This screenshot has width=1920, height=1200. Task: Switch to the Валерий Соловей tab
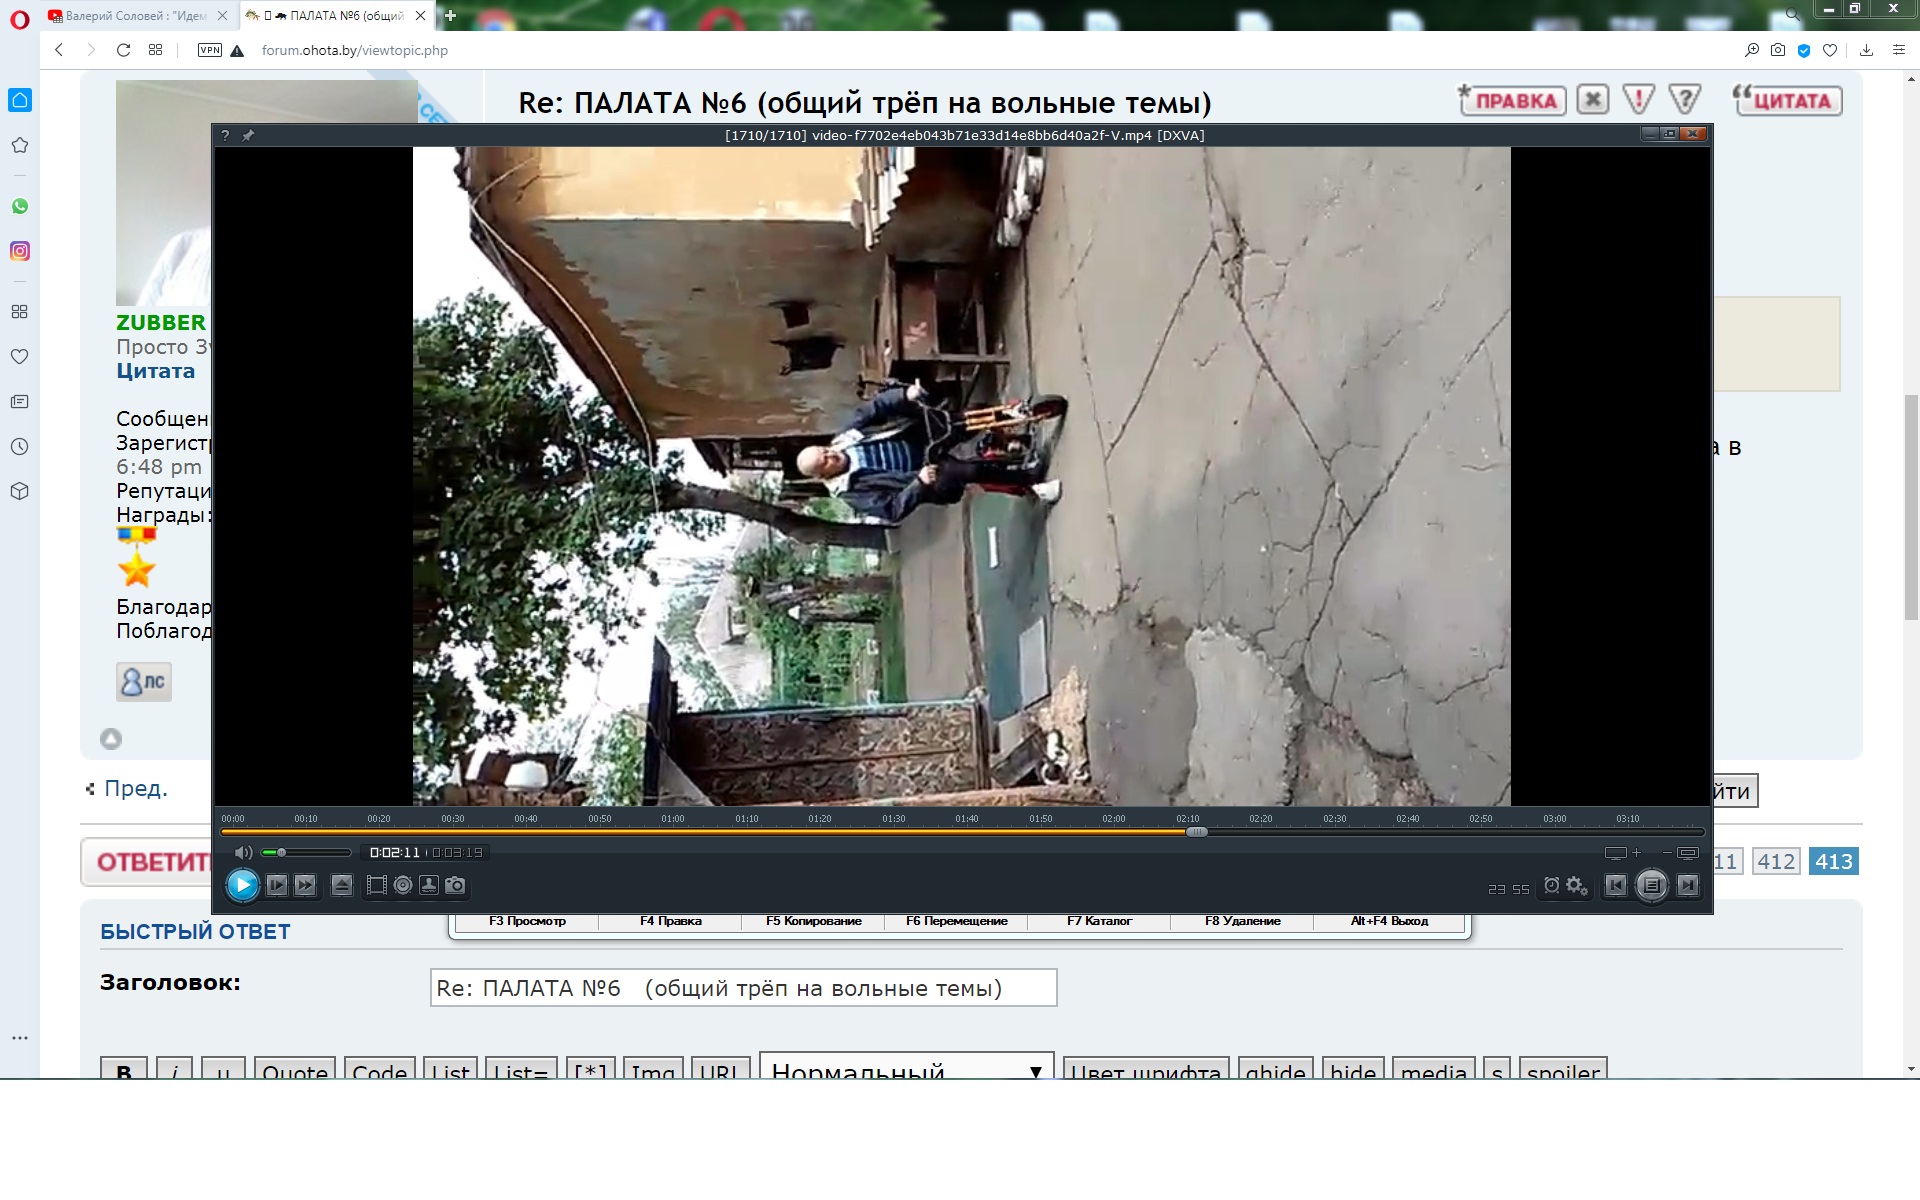(x=135, y=16)
